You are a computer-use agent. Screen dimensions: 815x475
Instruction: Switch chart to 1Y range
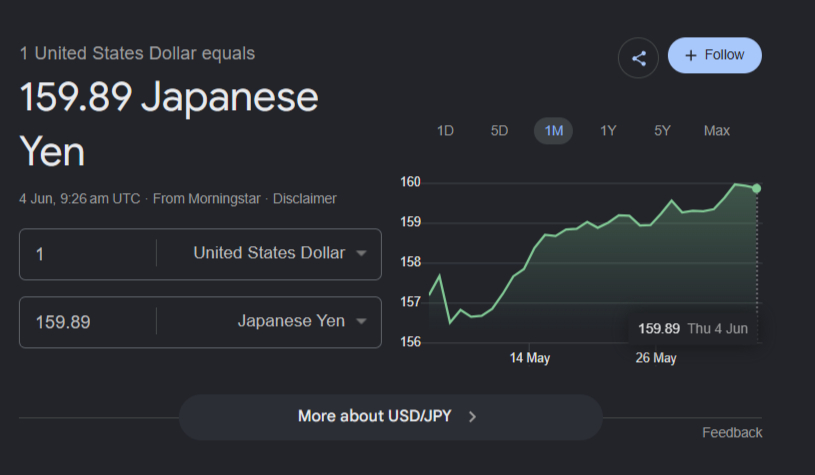(x=608, y=130)
